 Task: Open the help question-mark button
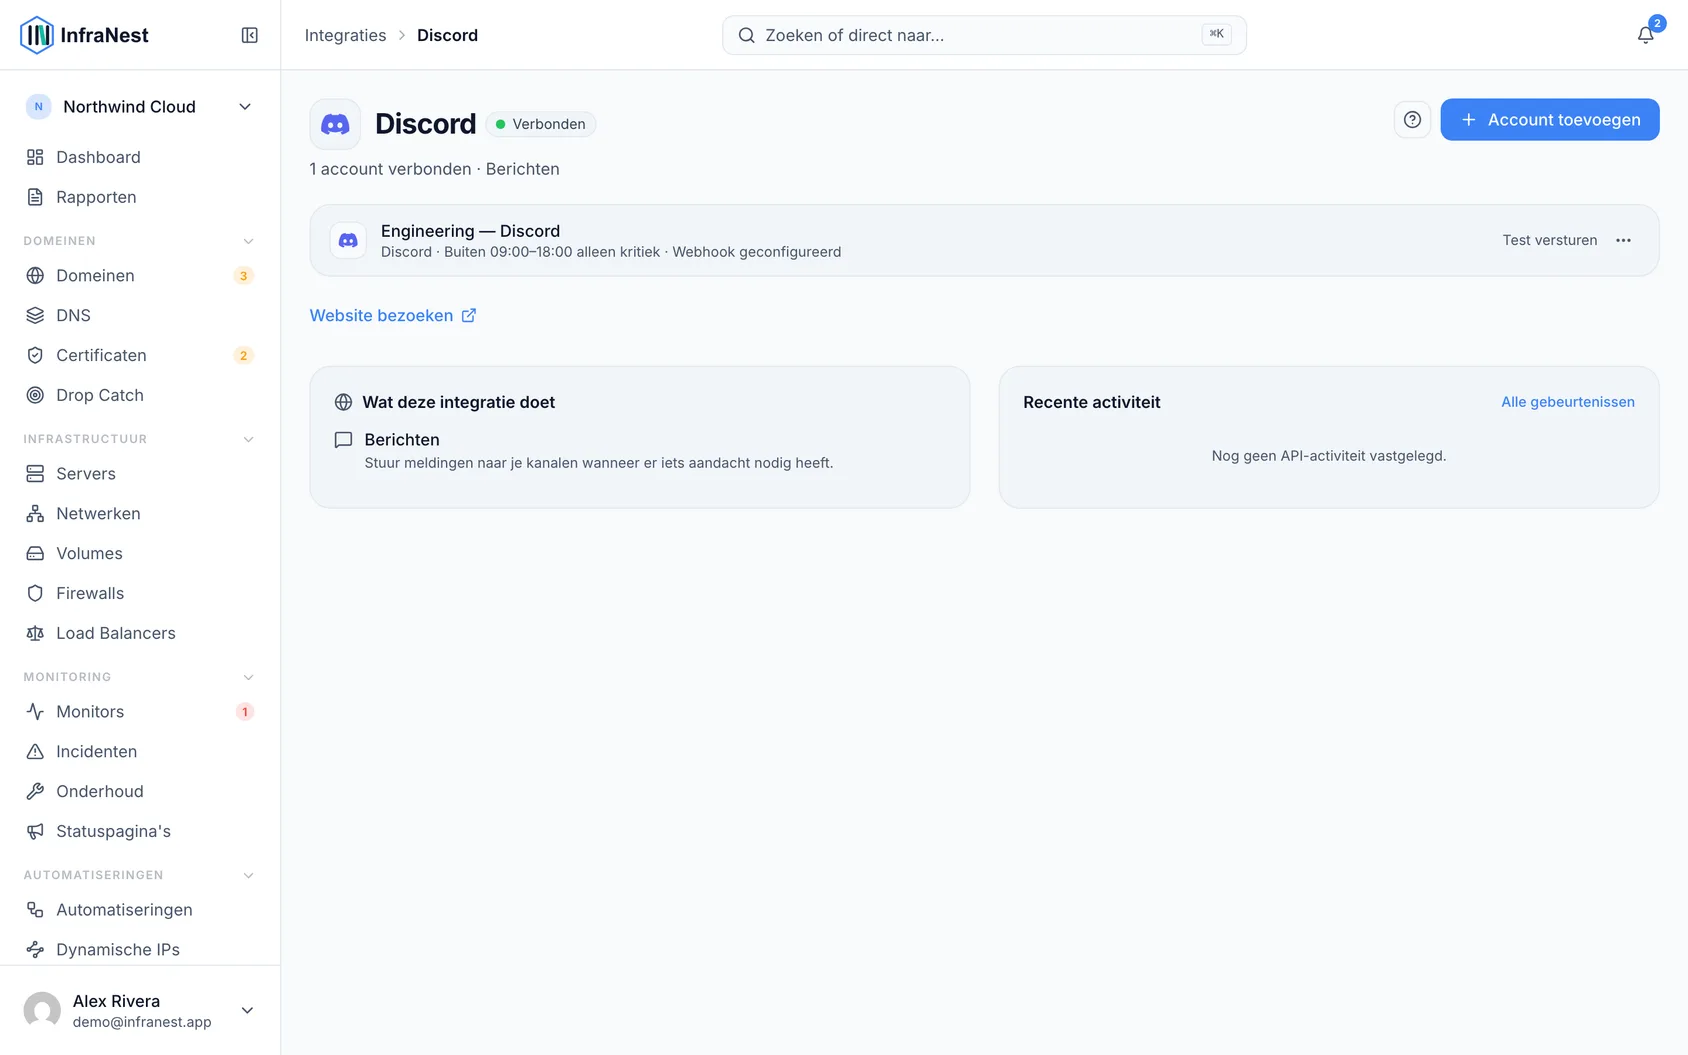1412,120
